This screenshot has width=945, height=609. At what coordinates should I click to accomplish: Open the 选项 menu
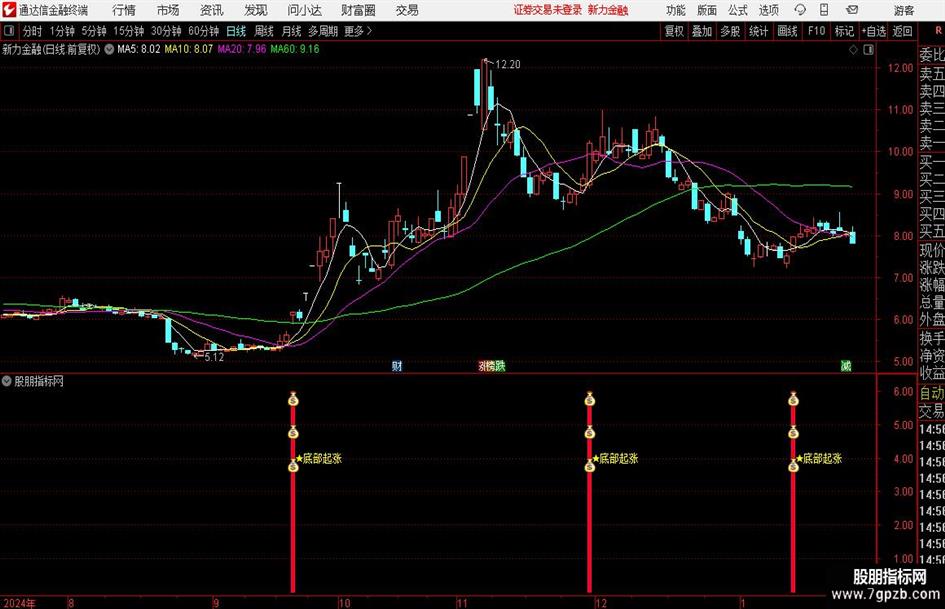(x=768, y=10)
